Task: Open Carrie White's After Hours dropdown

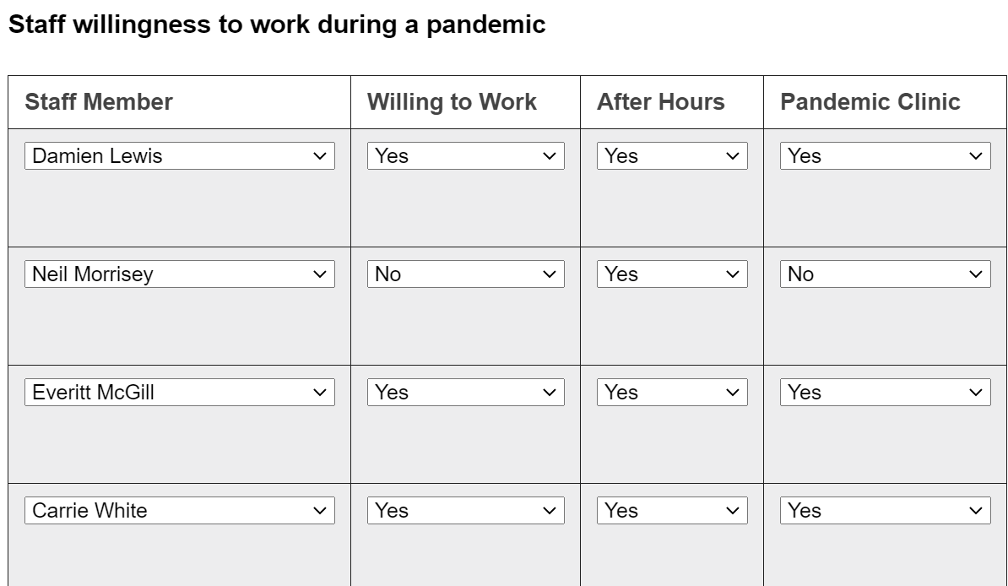Action: 672,511
